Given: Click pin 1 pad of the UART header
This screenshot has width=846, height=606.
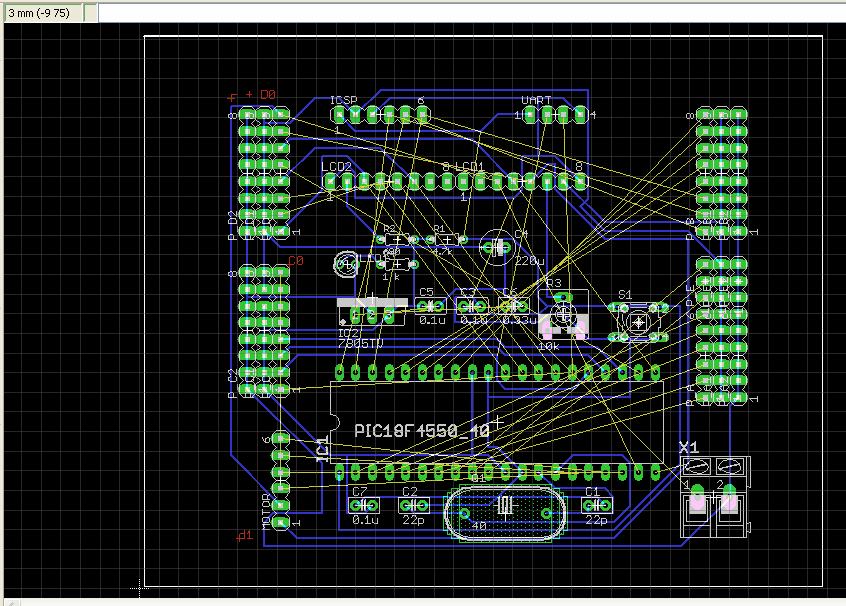Looking at the screenshot, I should pos(530,114).
